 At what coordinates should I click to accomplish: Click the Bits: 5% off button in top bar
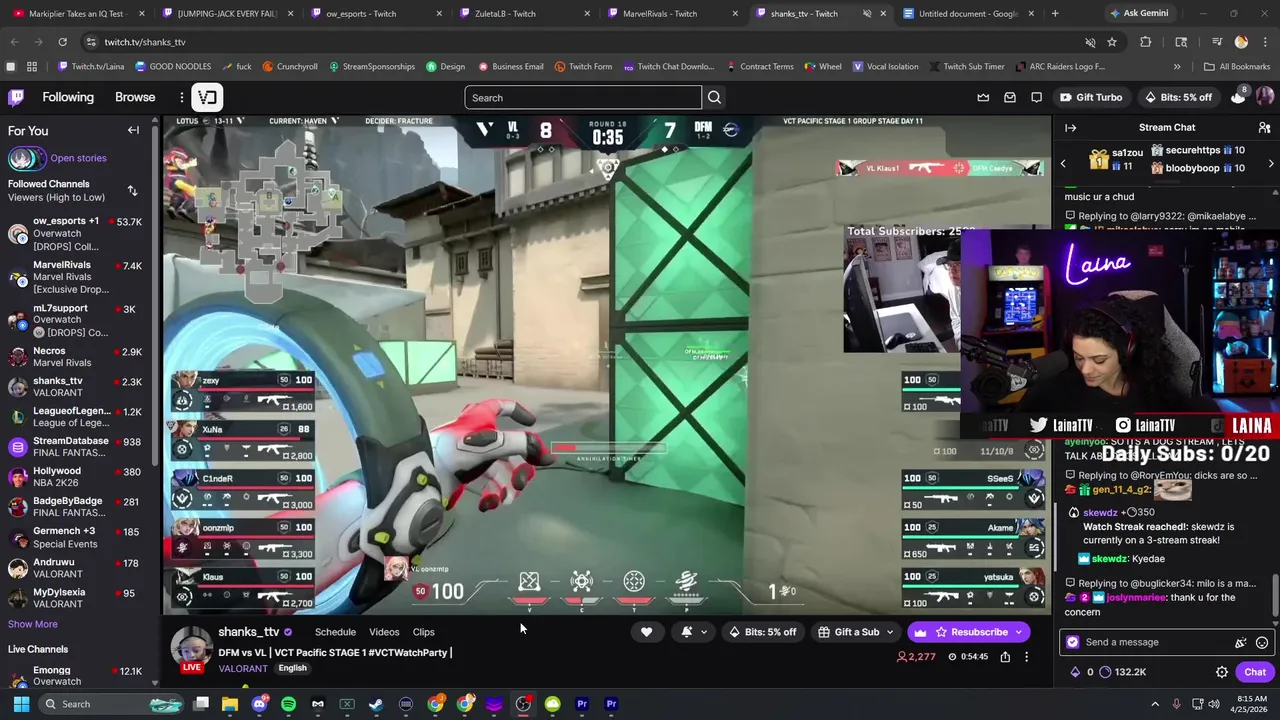coord(1177,97)
